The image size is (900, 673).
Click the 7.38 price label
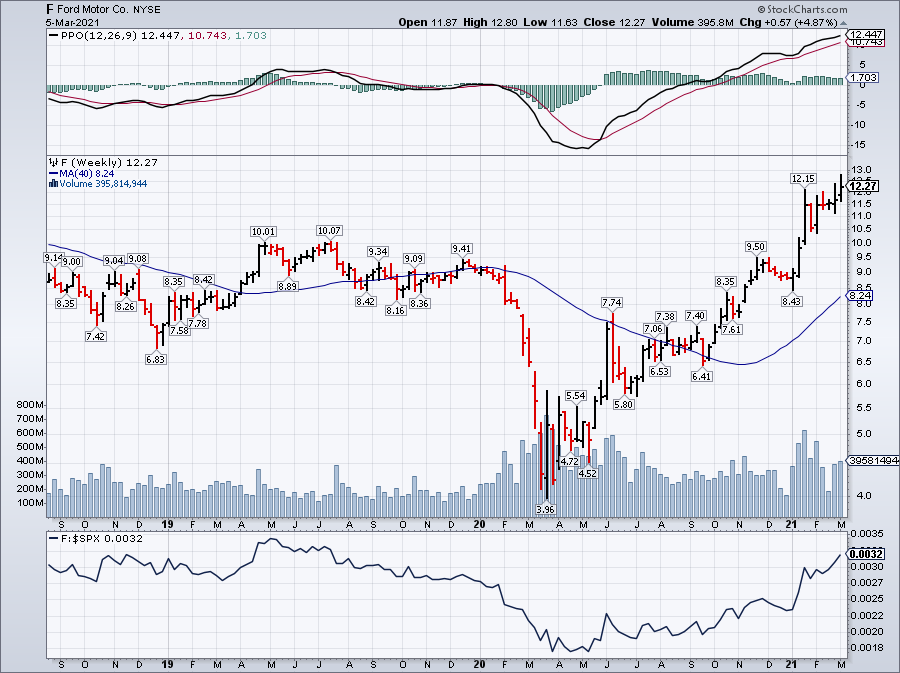(665, 317)
